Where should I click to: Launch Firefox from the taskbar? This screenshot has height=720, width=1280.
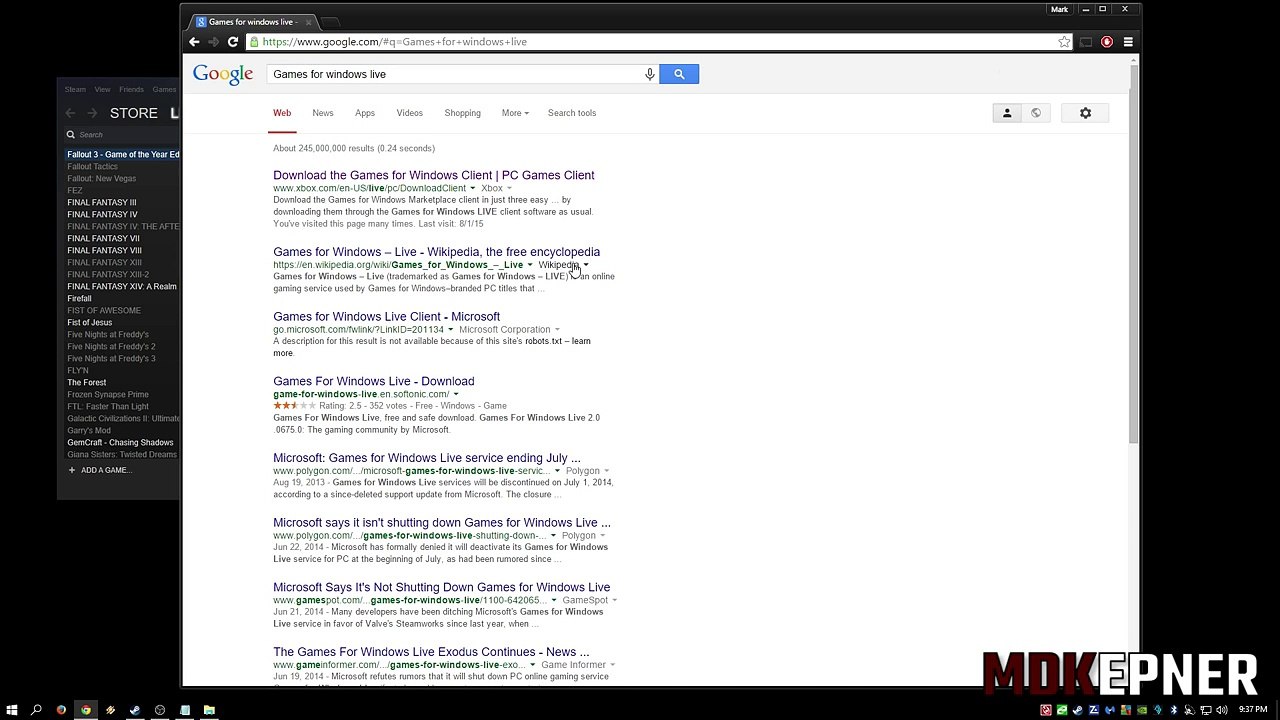[x=61, y=710]
